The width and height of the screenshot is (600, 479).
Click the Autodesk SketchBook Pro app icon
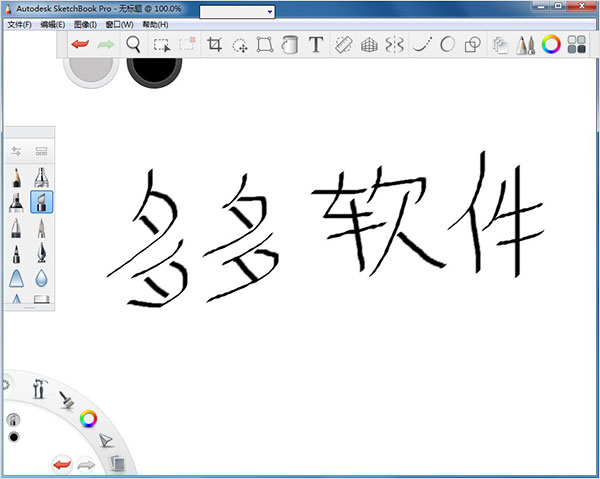pos(8,8)
